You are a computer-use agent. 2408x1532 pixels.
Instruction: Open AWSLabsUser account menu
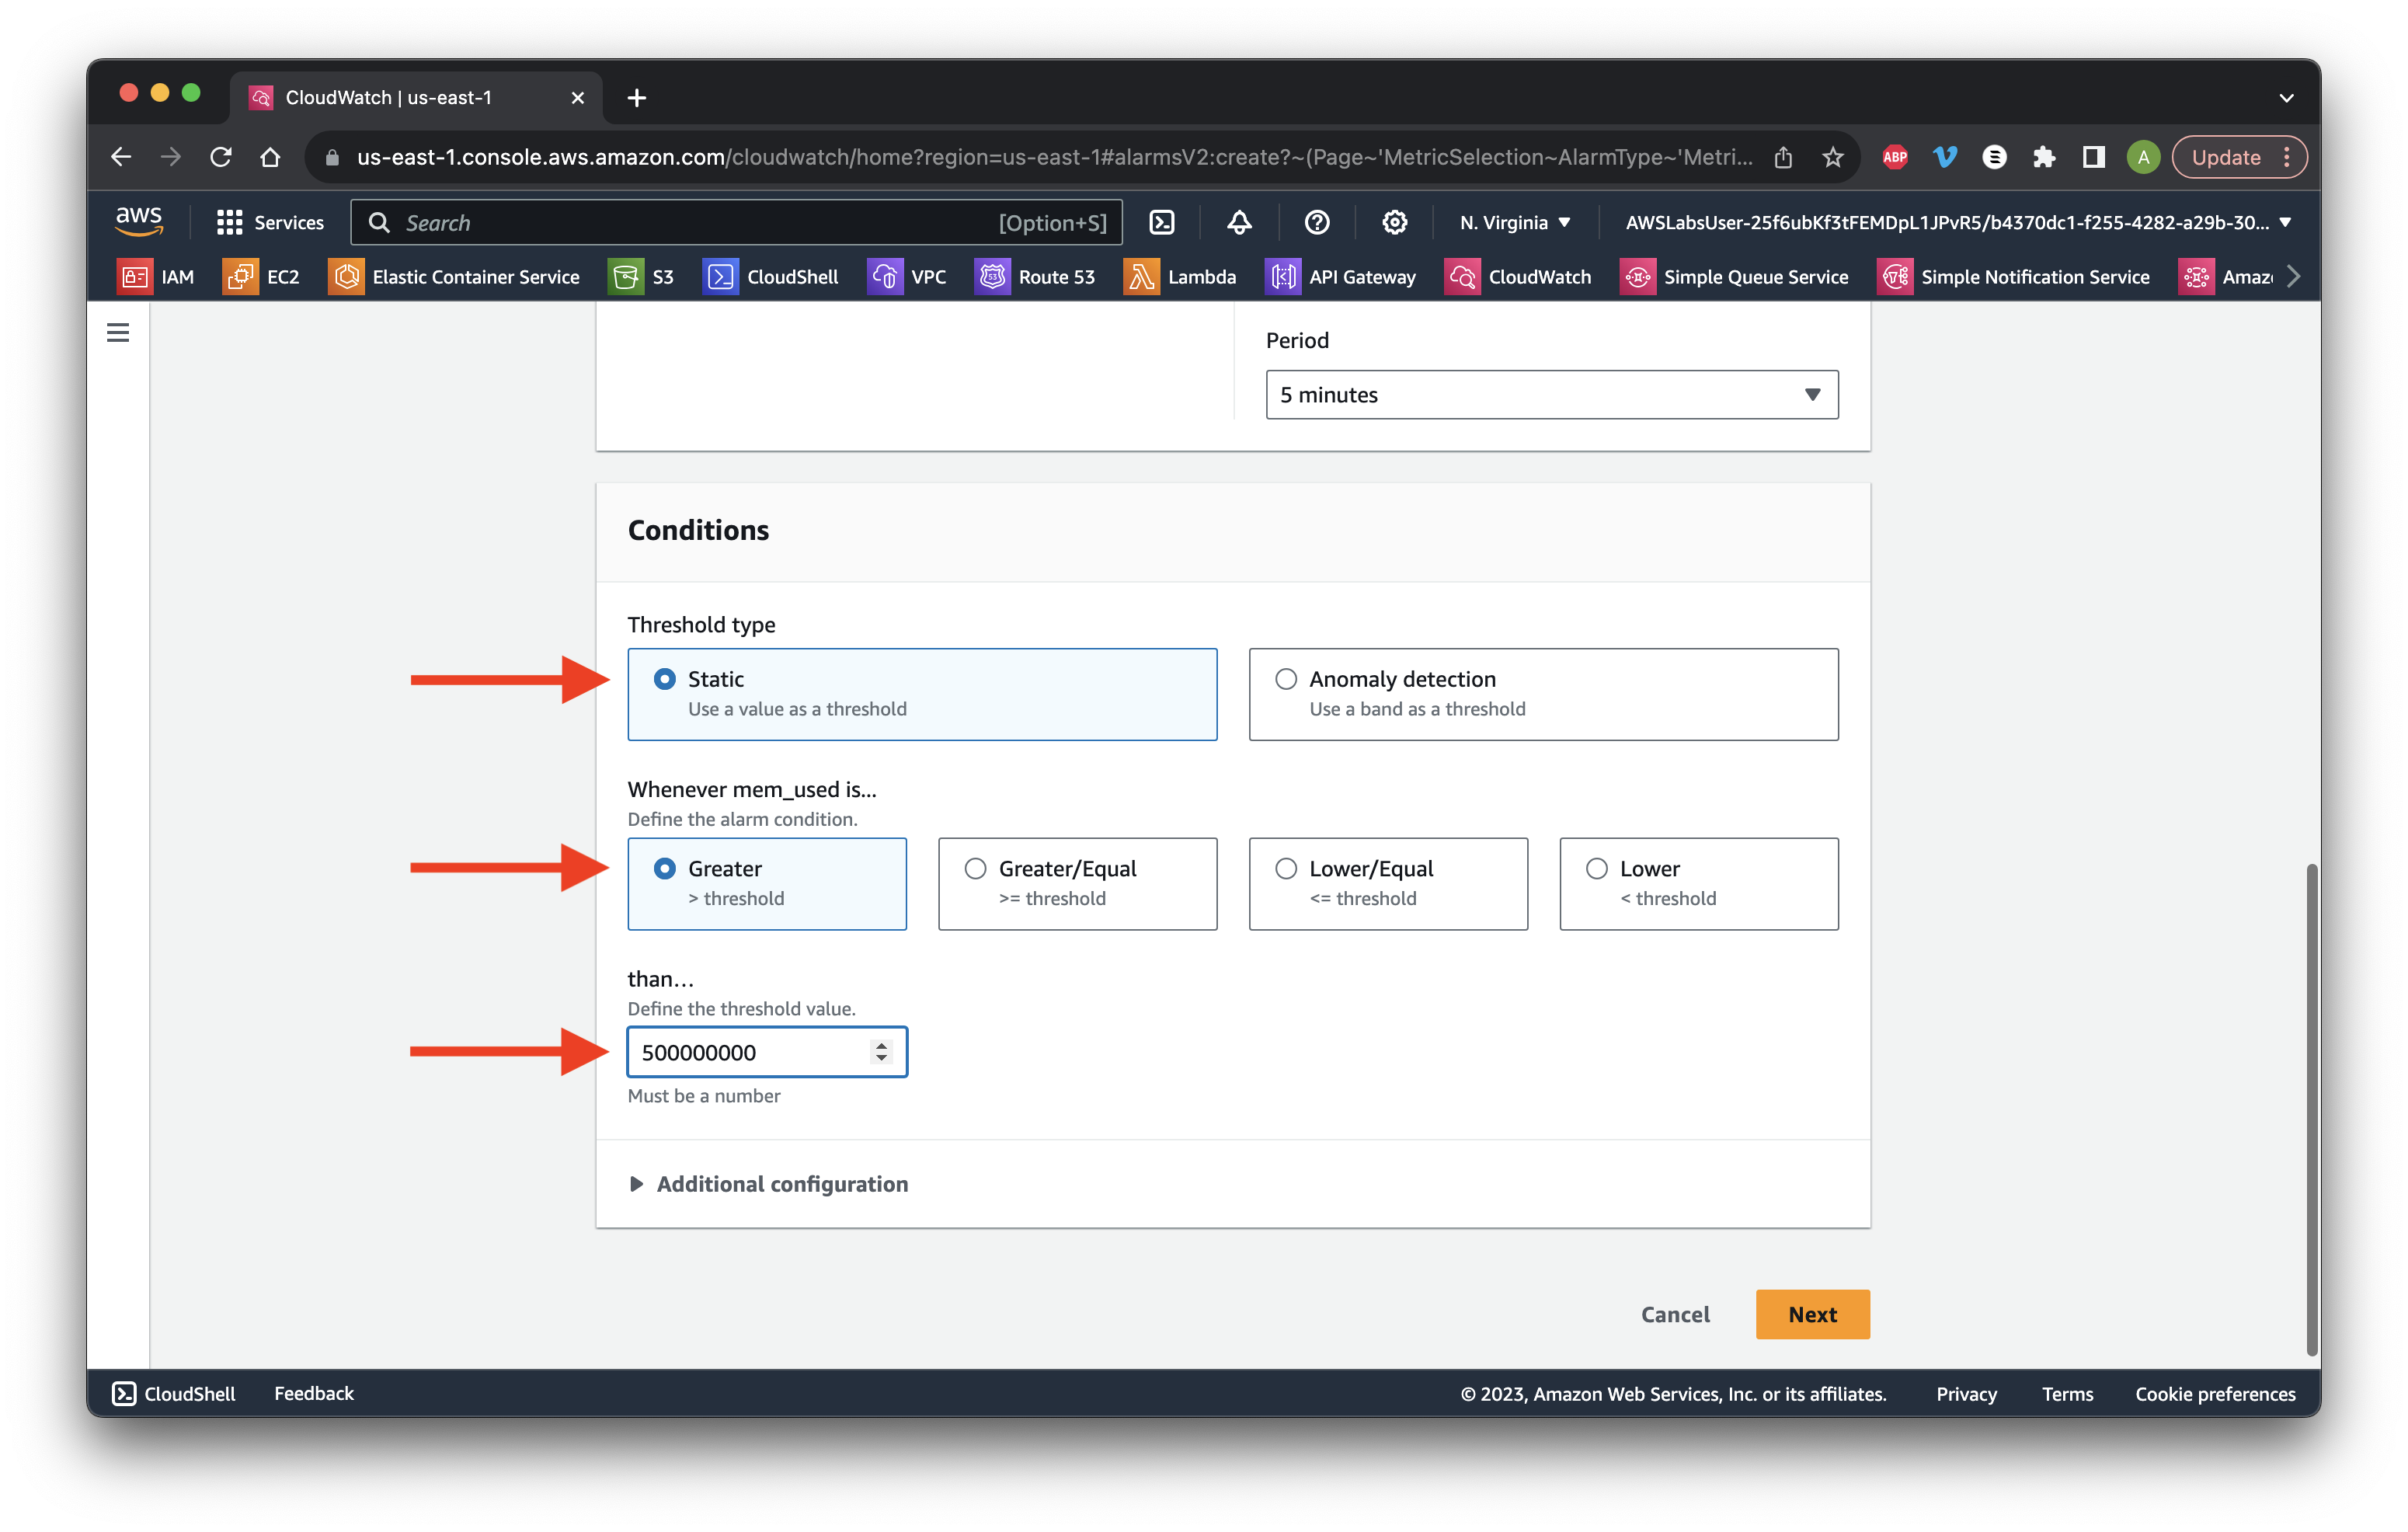click(1958, 222)
